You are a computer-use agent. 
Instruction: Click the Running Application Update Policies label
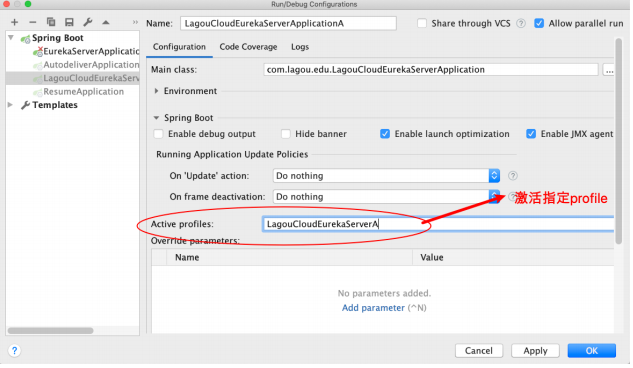click(x=232, y=155)
